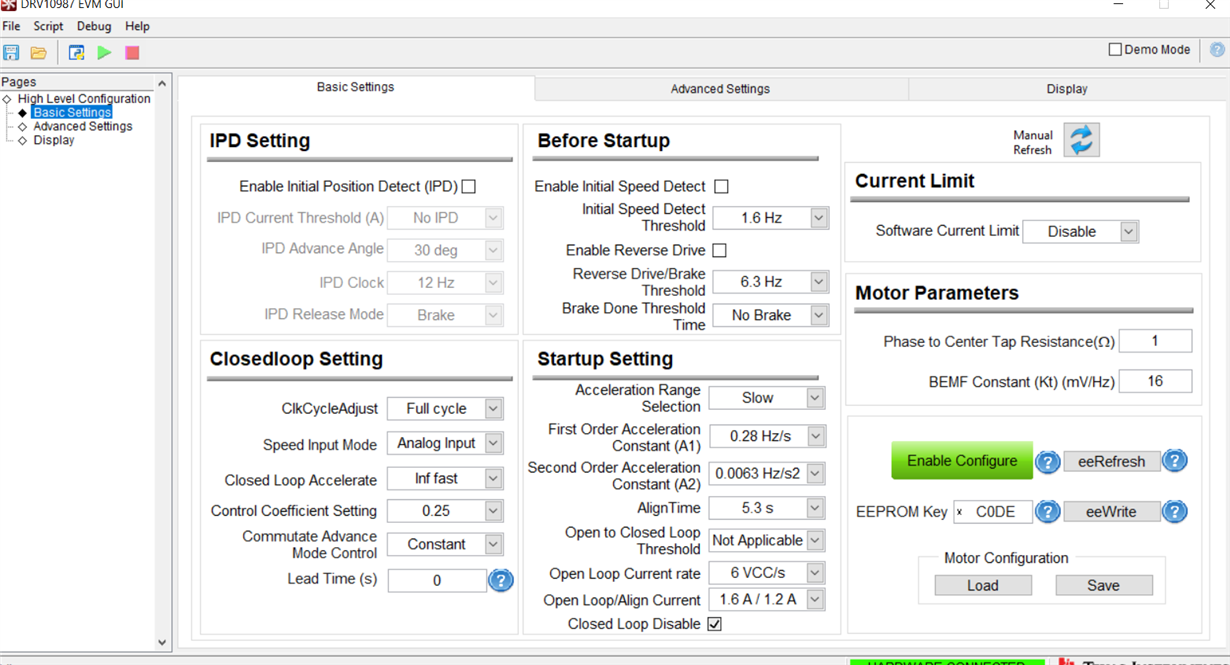Screen dimensions: 1230x665
Task: Open Open Loop Current rate dropdown
Action: (767, 573)
